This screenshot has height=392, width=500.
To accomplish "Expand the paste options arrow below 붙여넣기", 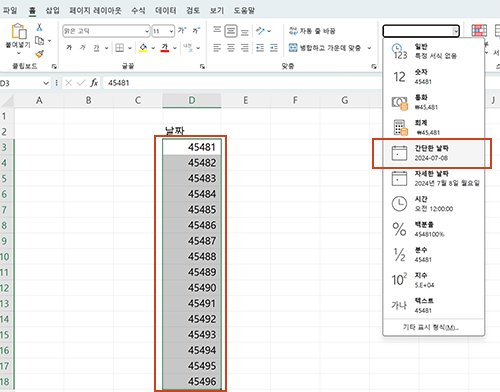I will (x=19, y=53).
